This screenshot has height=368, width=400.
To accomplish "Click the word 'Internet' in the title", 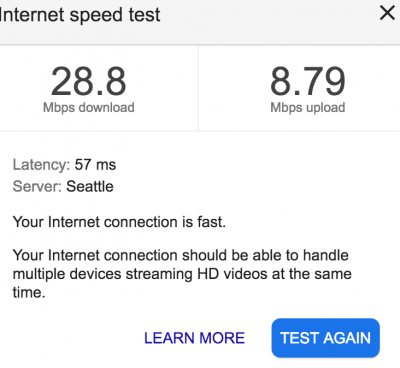I will coord(32,15).
